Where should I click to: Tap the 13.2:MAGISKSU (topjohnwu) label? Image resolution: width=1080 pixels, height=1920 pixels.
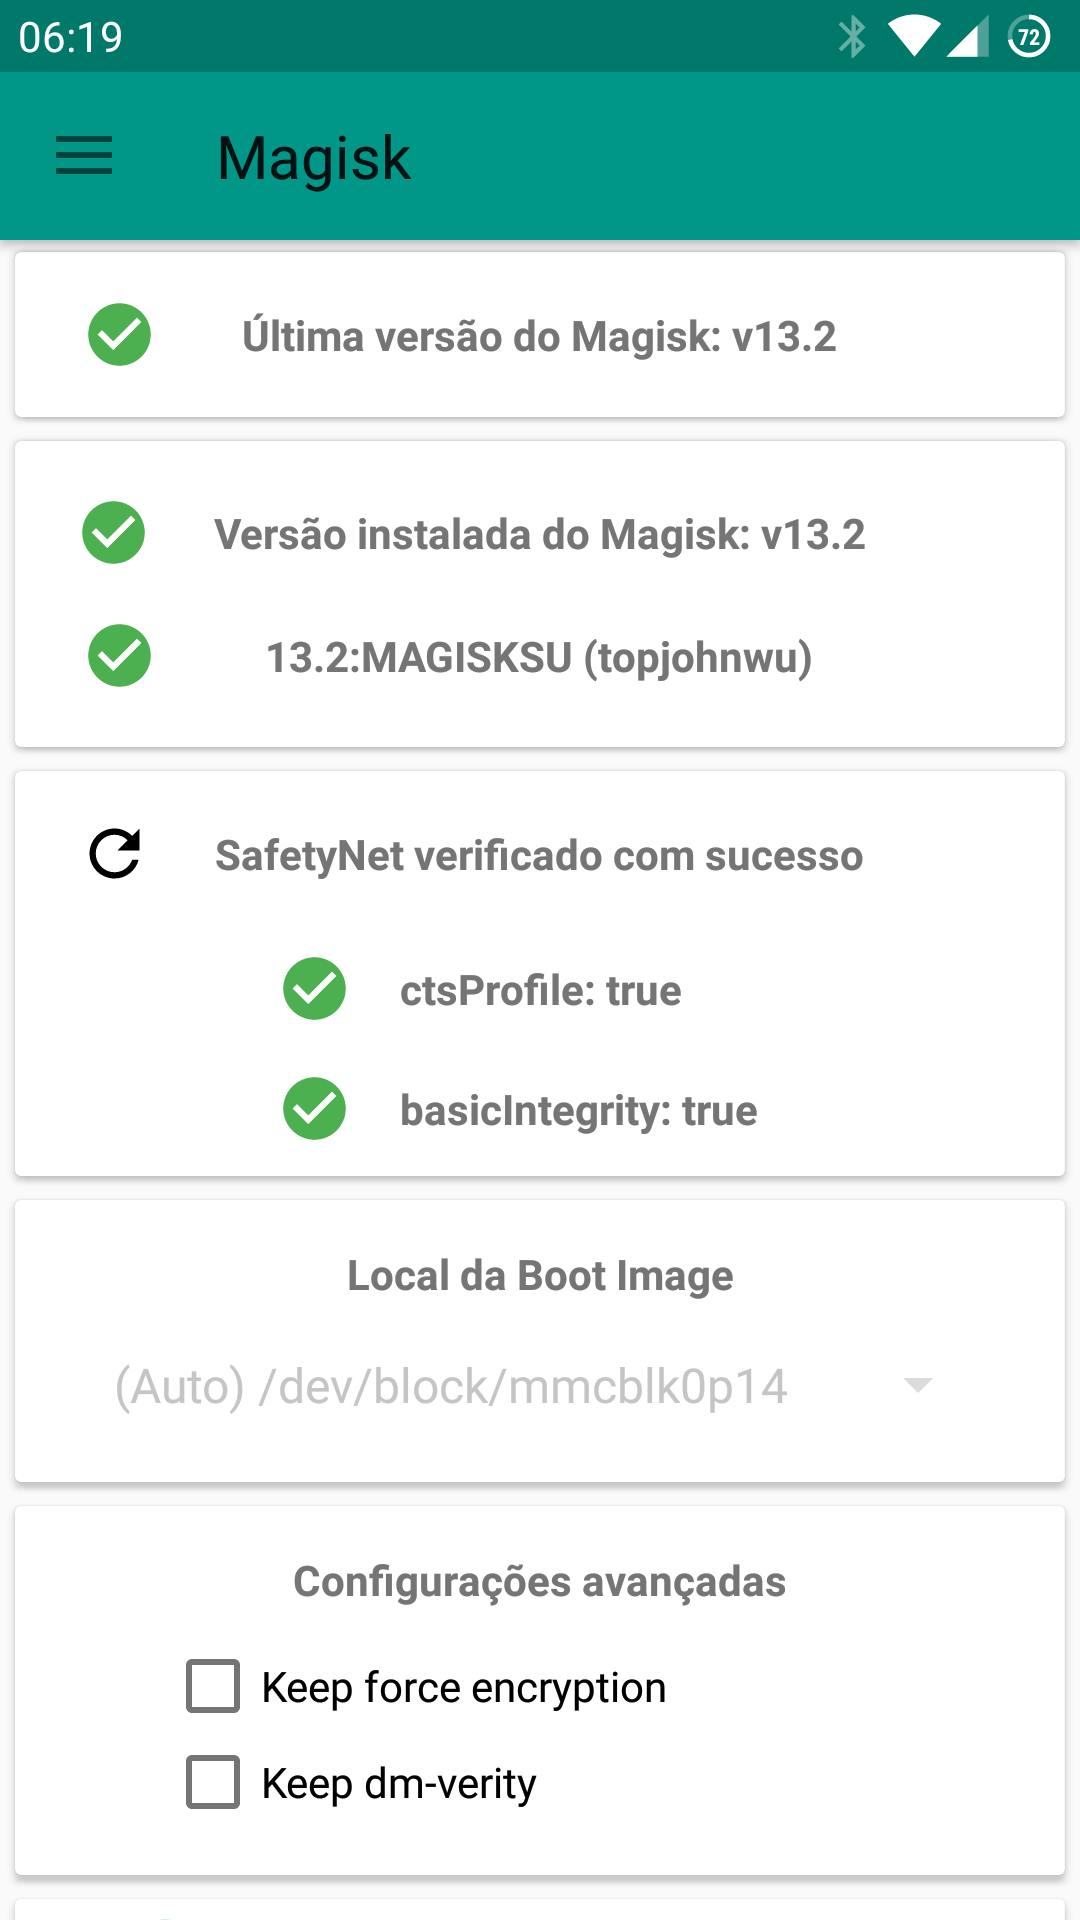[x=539, y=658]
